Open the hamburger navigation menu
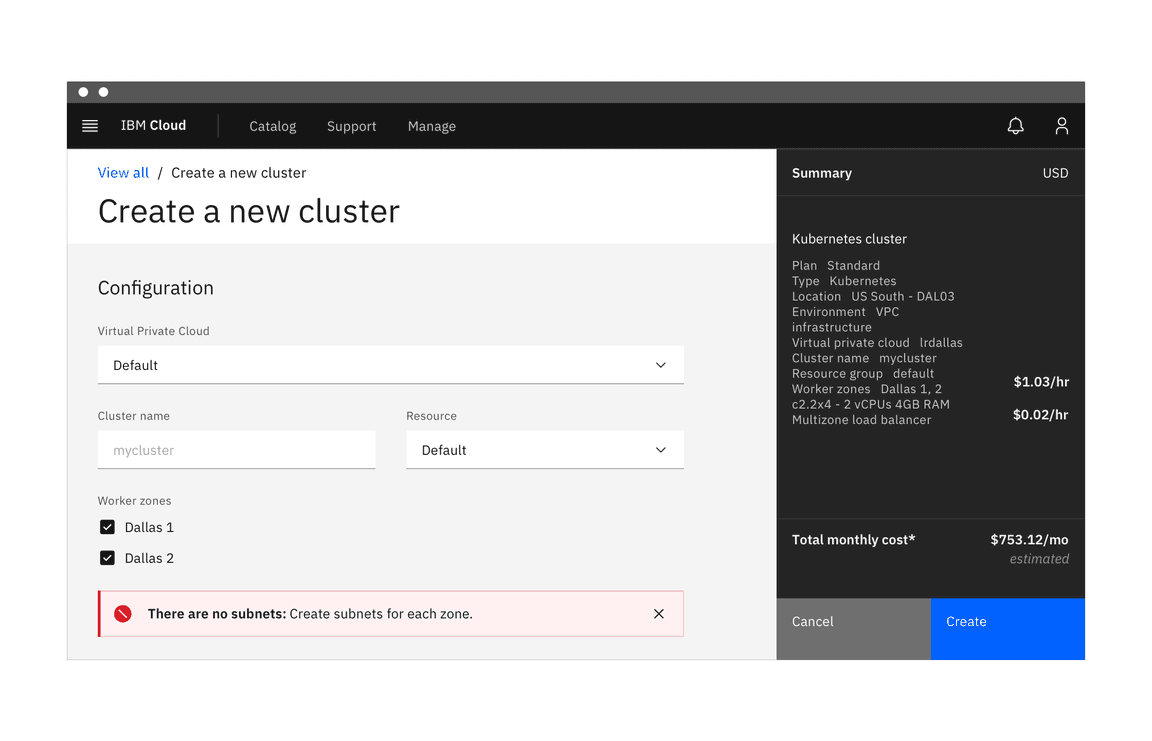The width and height of the screenshot is (1152, 741). 90,126
